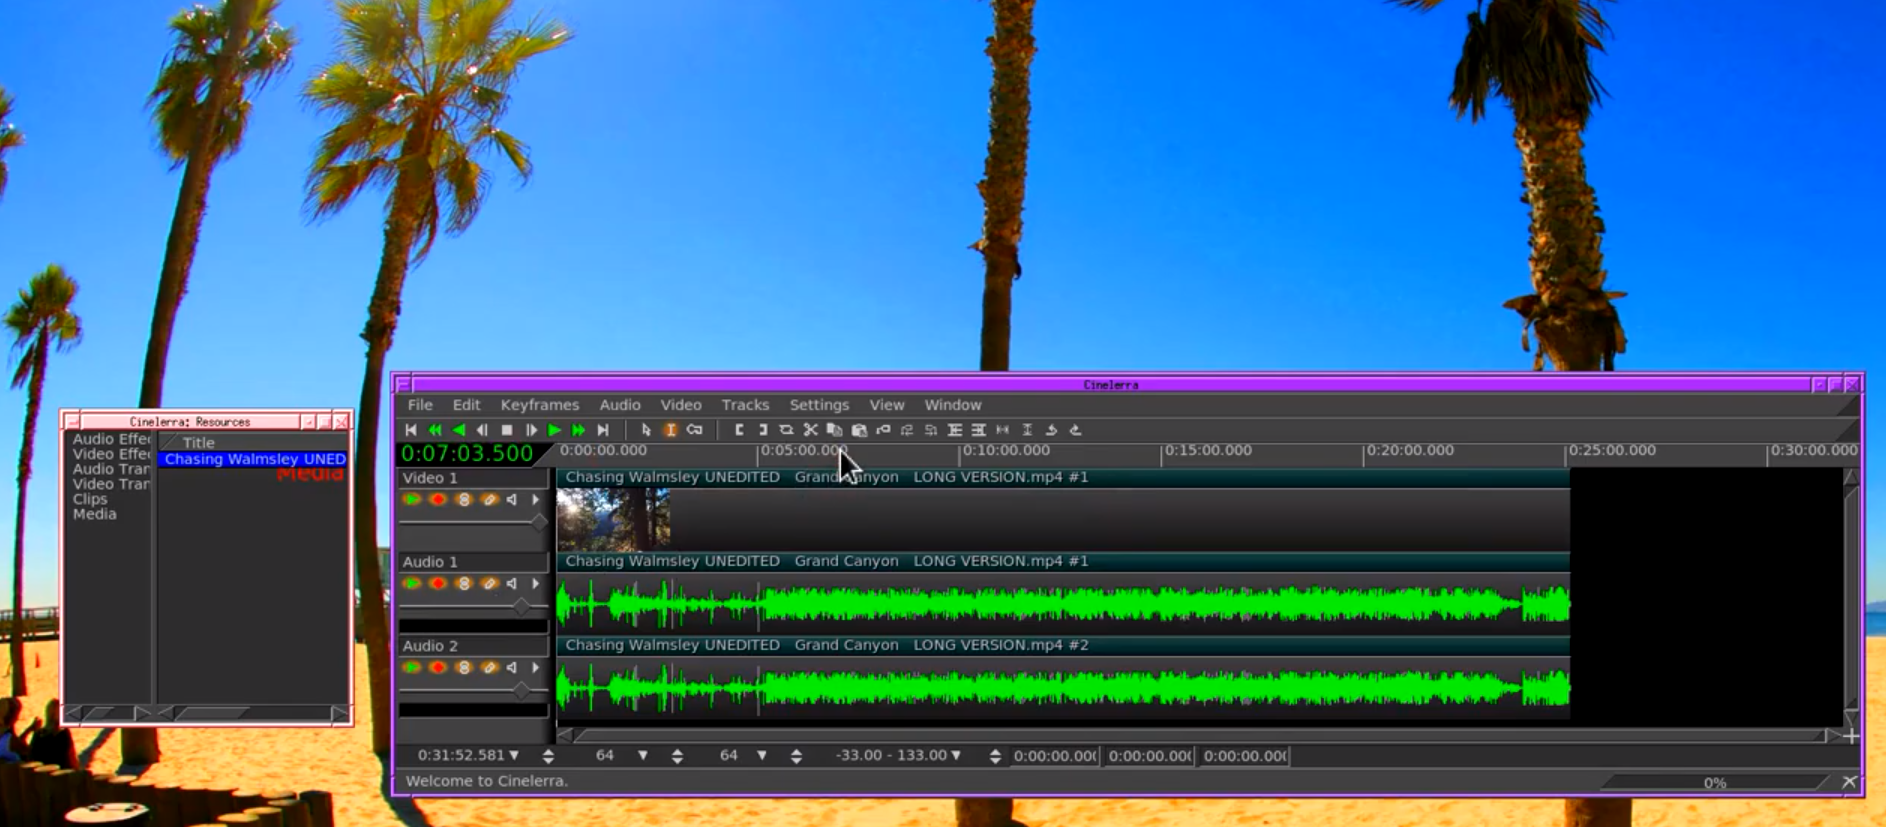The width and height of the screenshot is (1886, 827).
Task: Open the second 64 track zoom dropdown
Action: coord(762,755)
